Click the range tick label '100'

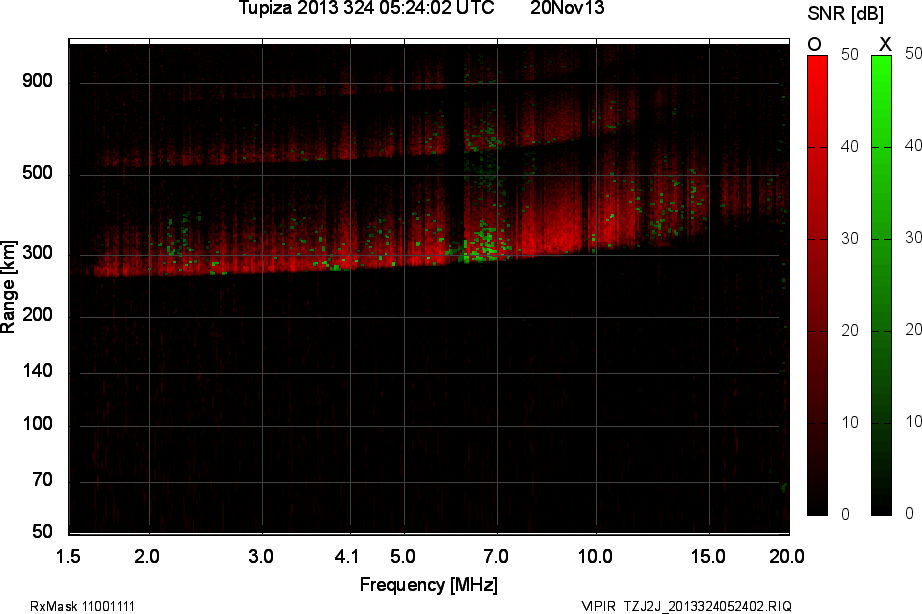[x=37, y=423]
